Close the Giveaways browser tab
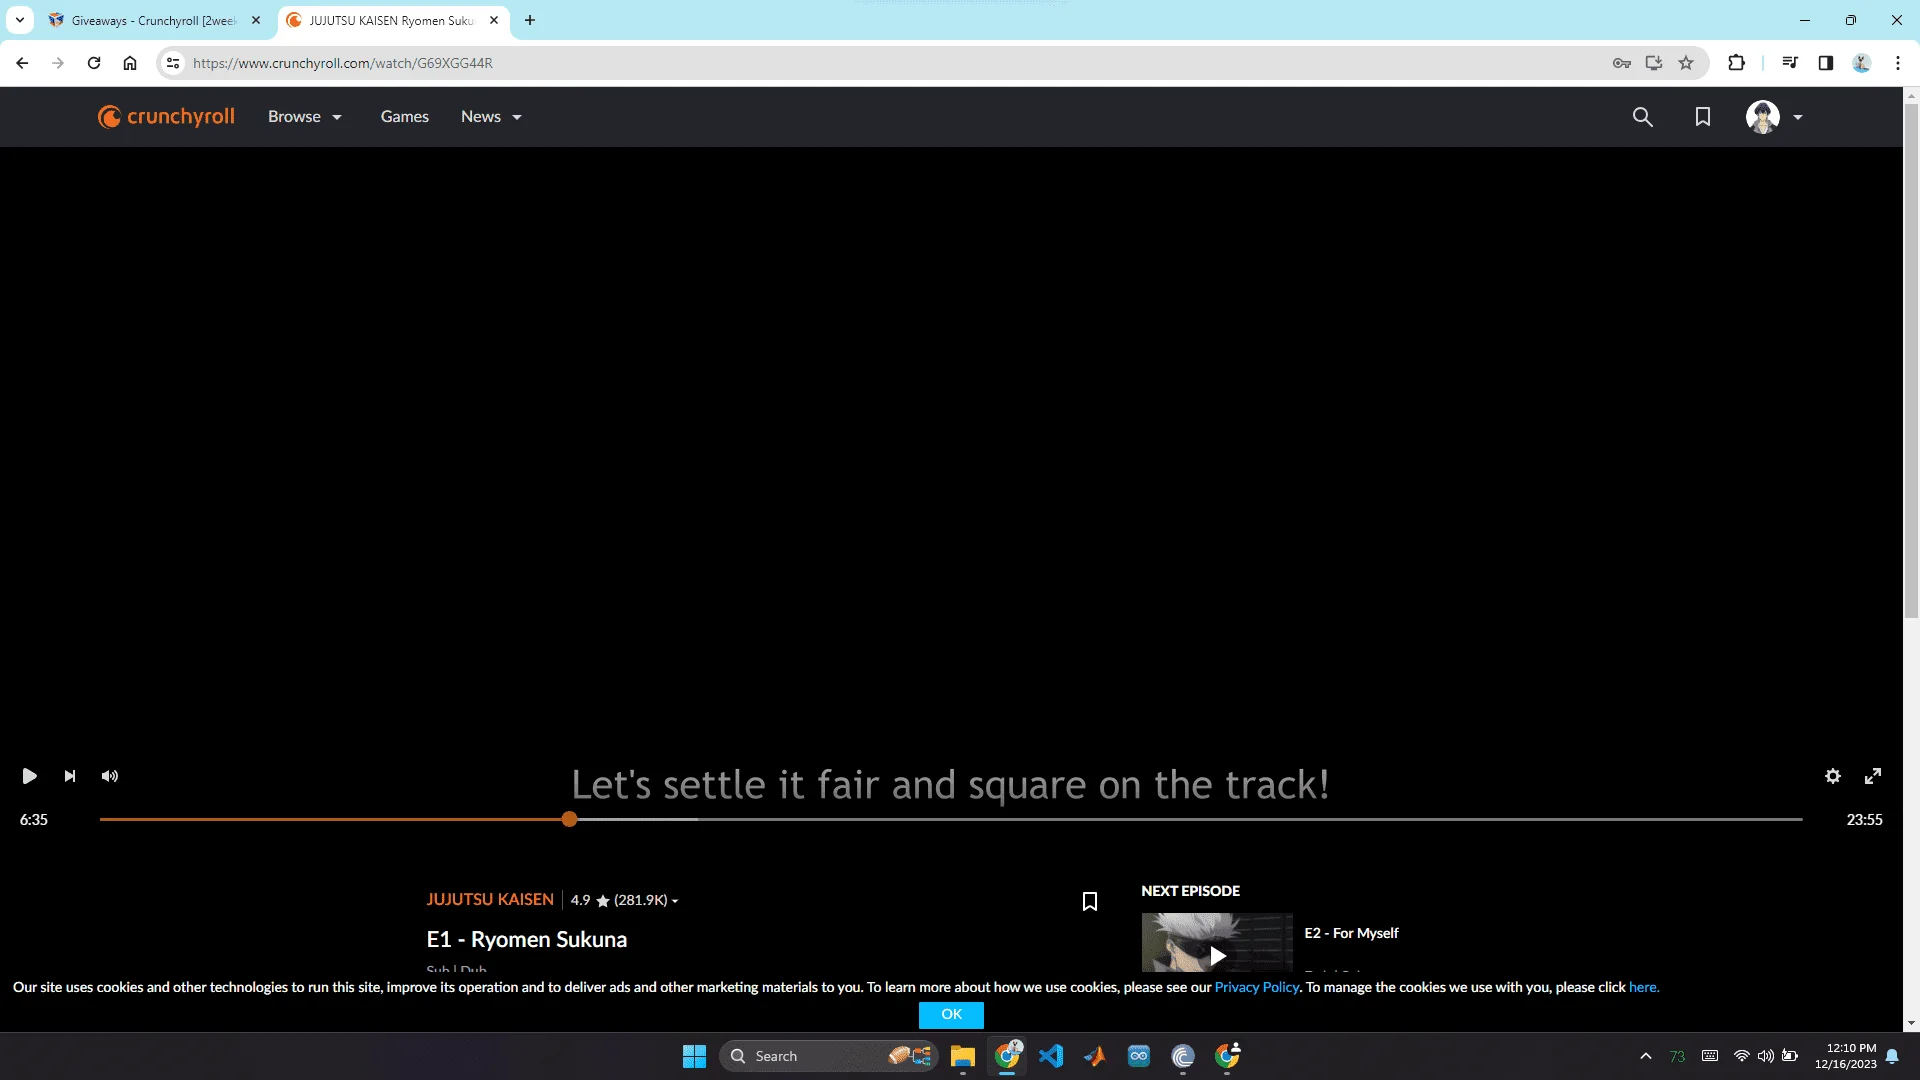This screenshot has height=1080, width=1920. 256,20
